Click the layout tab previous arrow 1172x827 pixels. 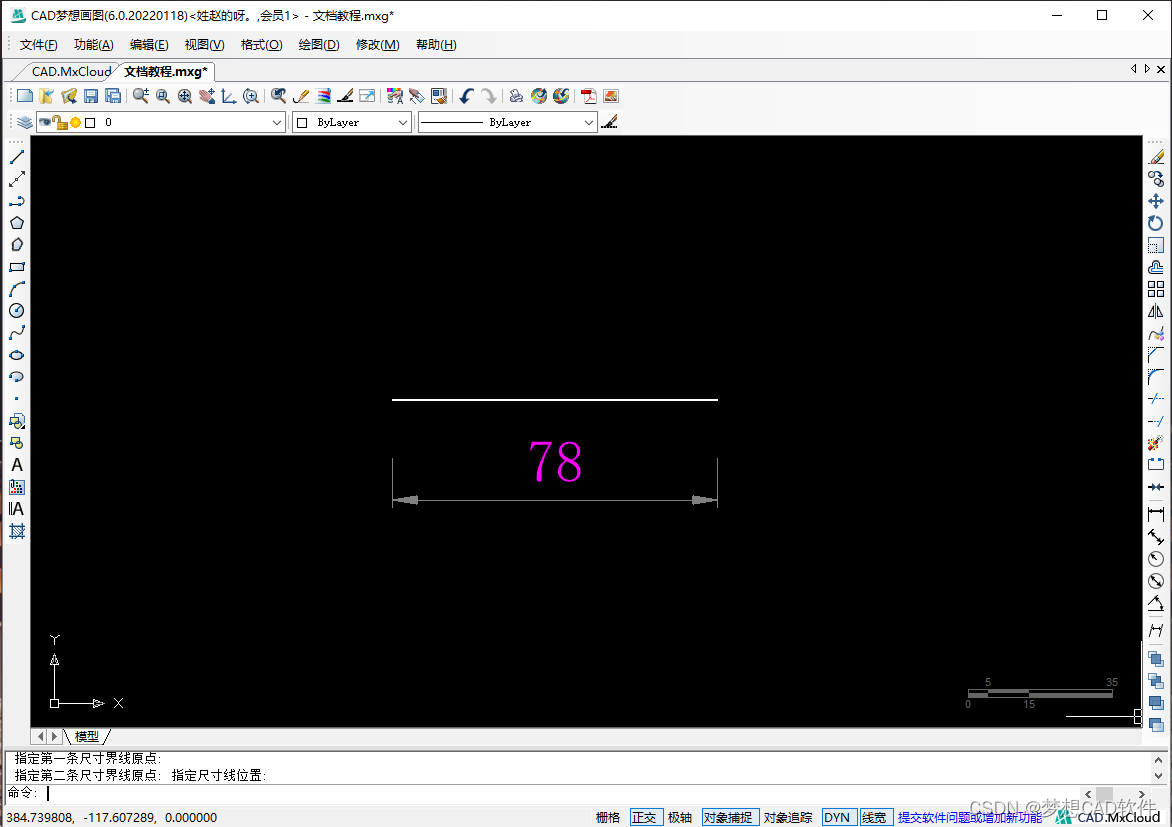coord(40,737)
